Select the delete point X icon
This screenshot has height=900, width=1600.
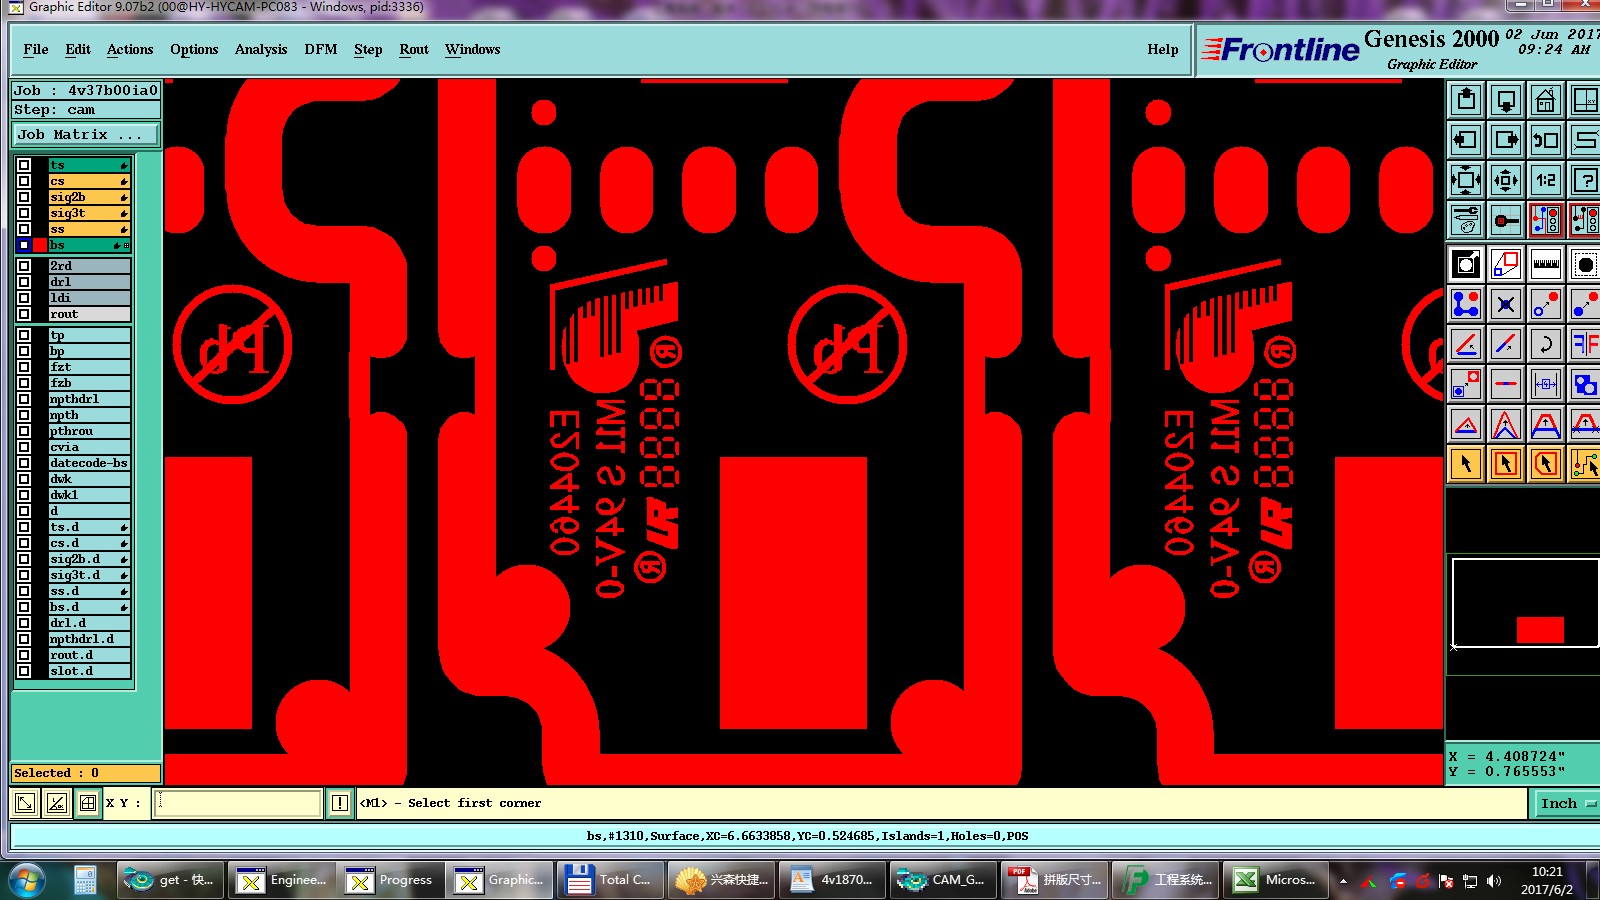tap(1506, 304)
